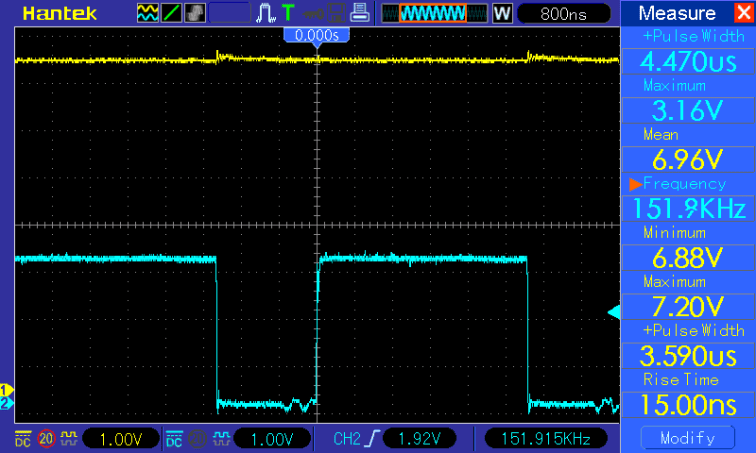
Task: Click the CH2 DC coupling icon
Action: point(174,438)
